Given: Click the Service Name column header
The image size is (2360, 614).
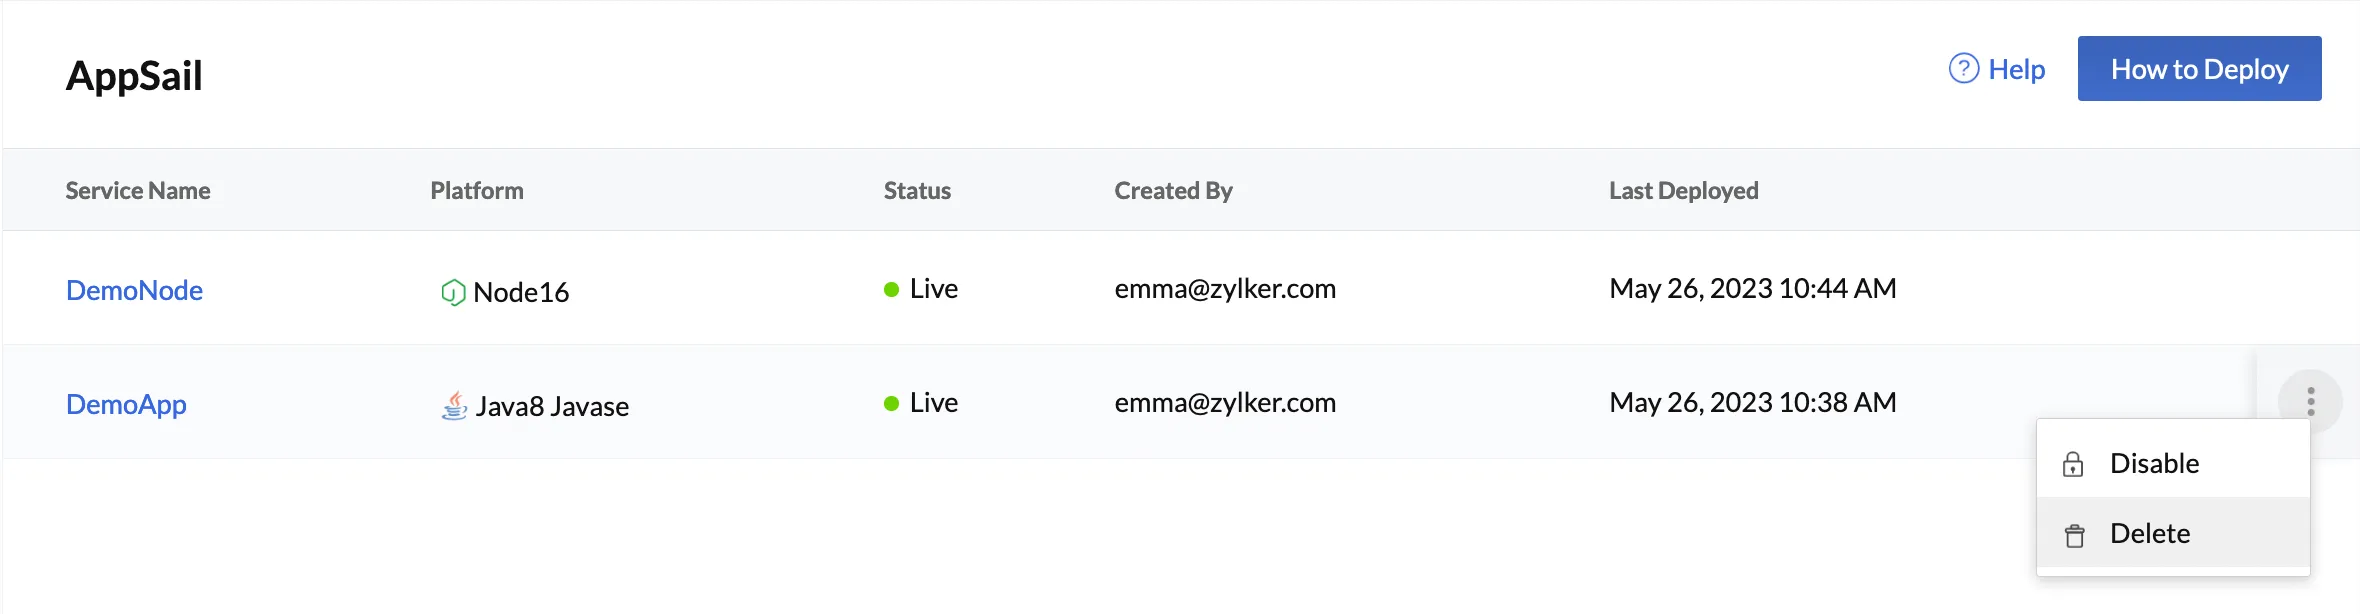Looking at the screenshot, I should click(x=138, y=190).
